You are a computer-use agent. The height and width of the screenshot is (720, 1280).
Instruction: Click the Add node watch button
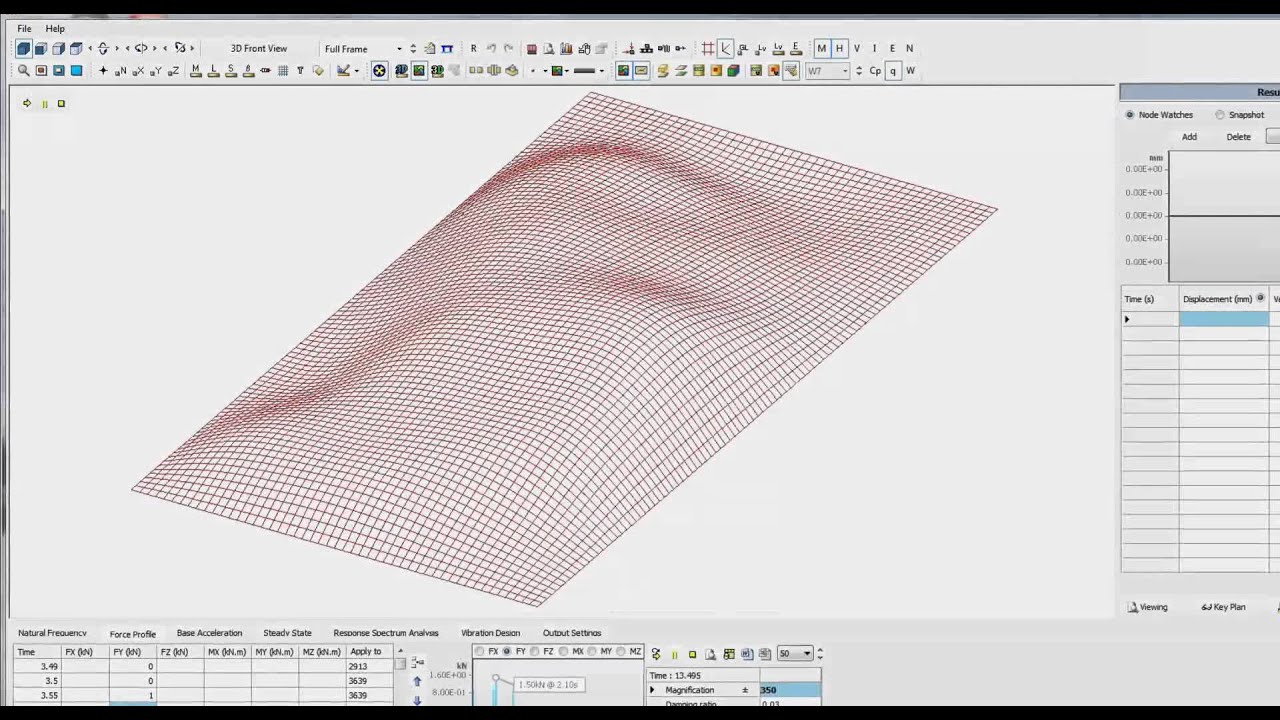(x=1189, y=137)
